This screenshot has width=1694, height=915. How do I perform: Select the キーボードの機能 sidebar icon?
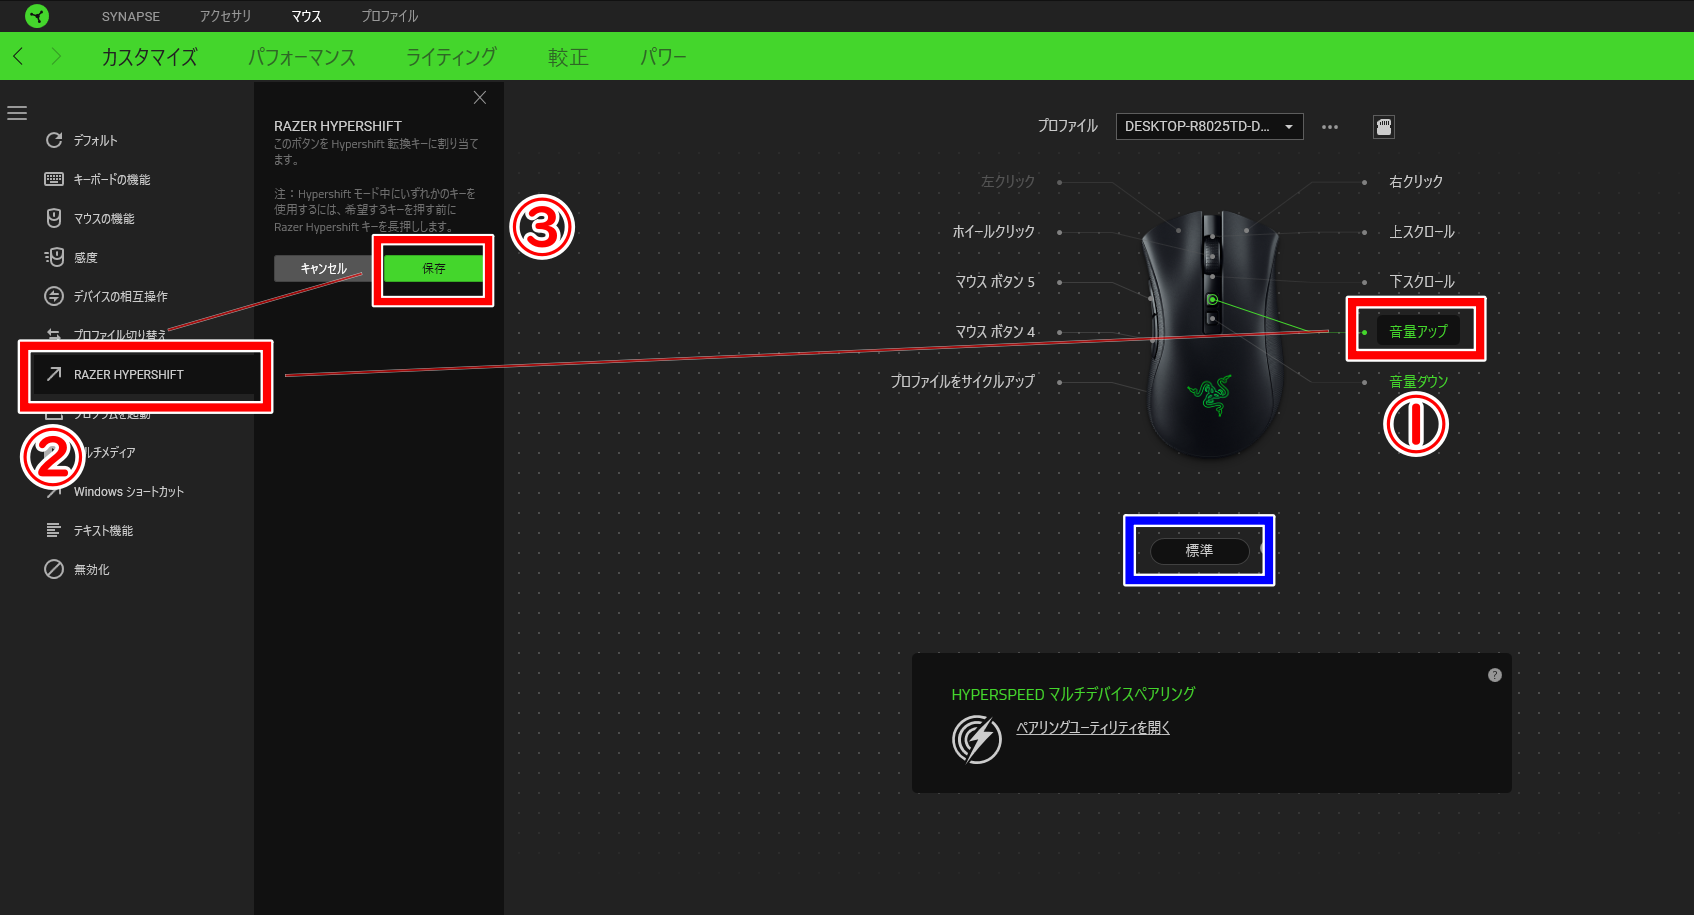(x=55, y=179)
